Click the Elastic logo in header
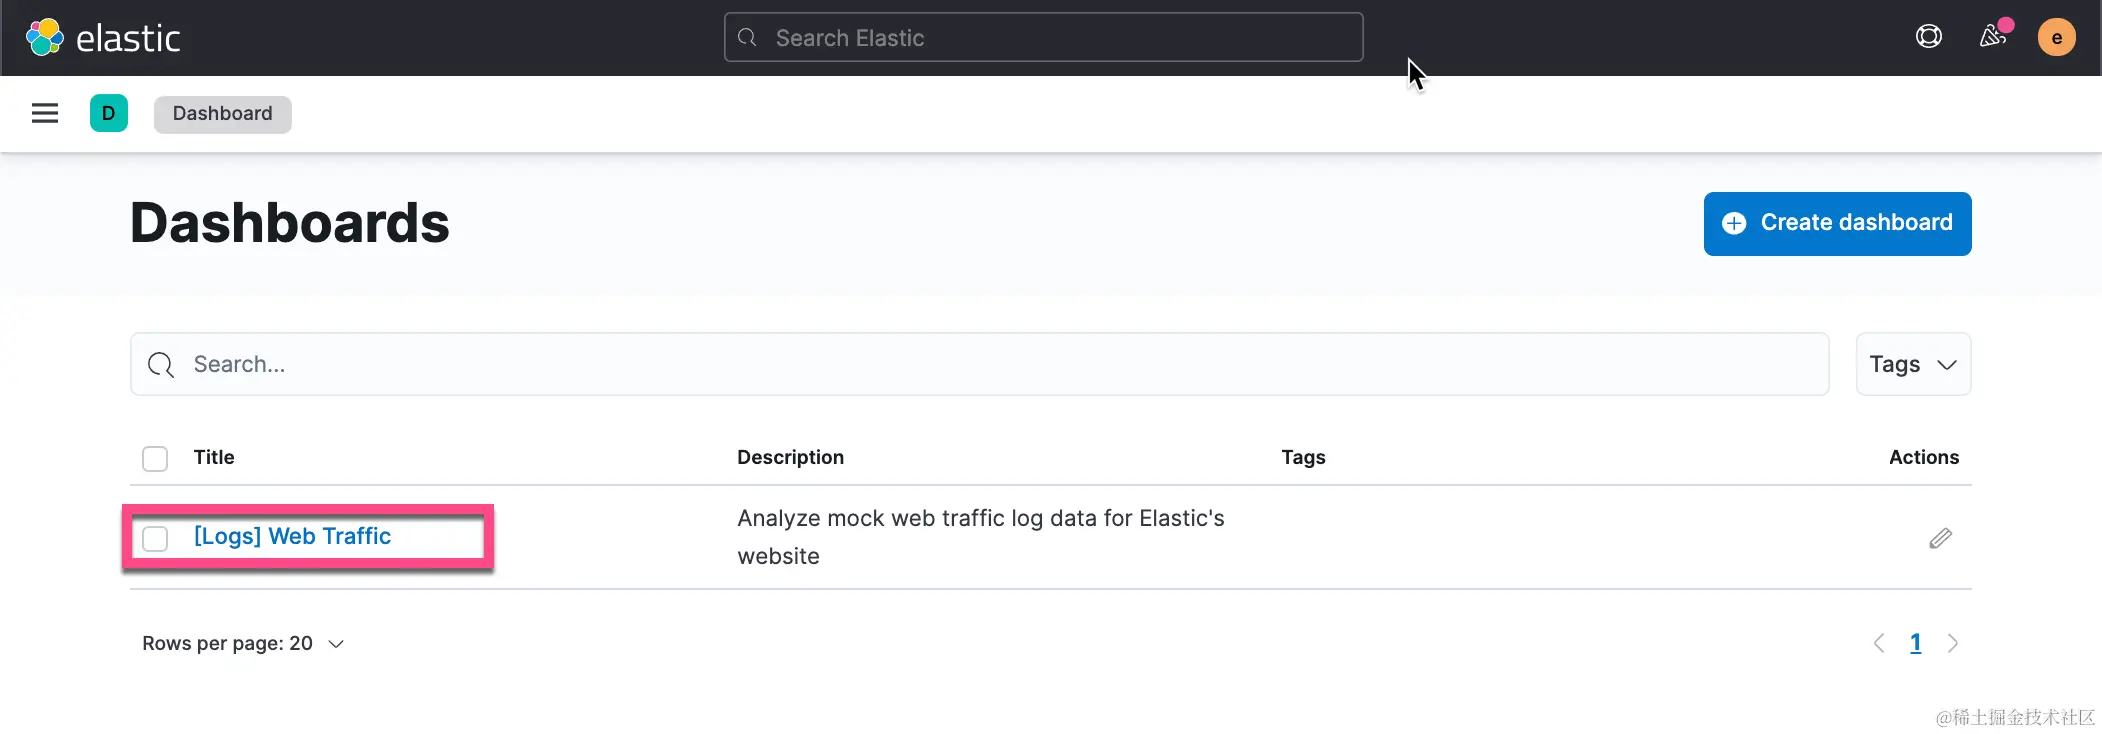2102x734 pixels. click(103, 38)
